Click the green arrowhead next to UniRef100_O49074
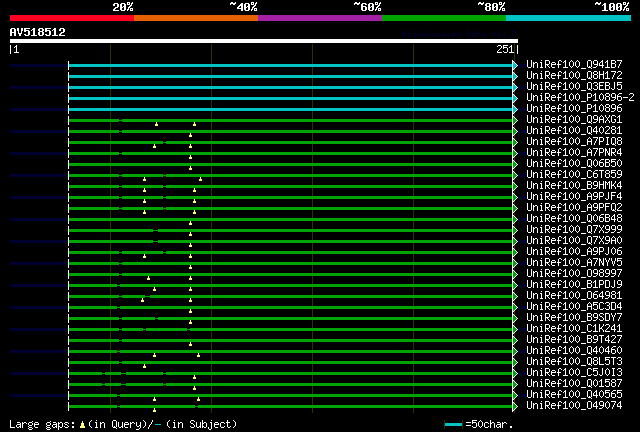Viewport: 640px width, 432px height. pyautogui.click(x=515, y=407)
